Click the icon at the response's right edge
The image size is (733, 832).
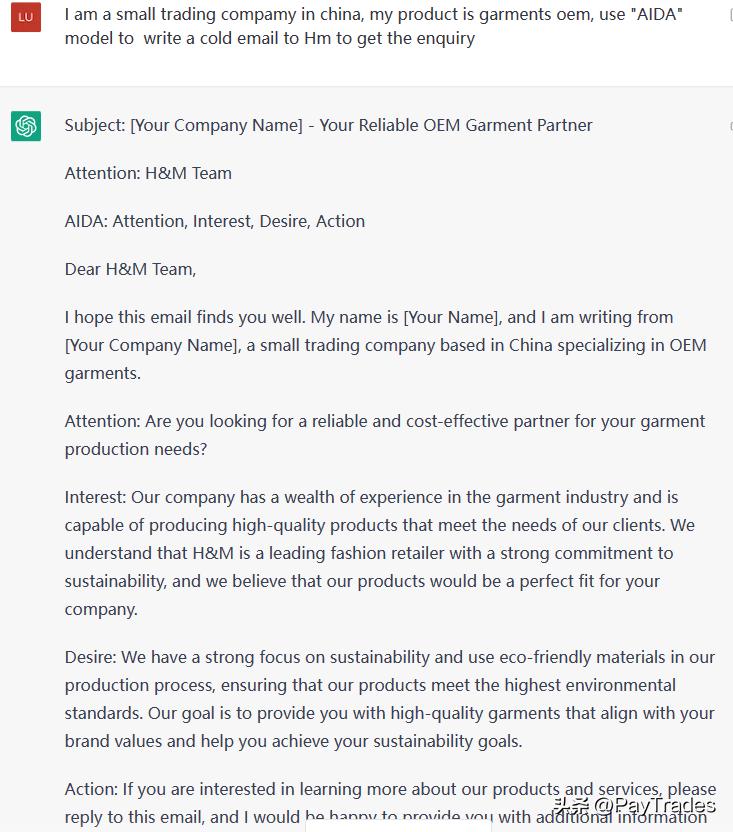tap(730, 126)
